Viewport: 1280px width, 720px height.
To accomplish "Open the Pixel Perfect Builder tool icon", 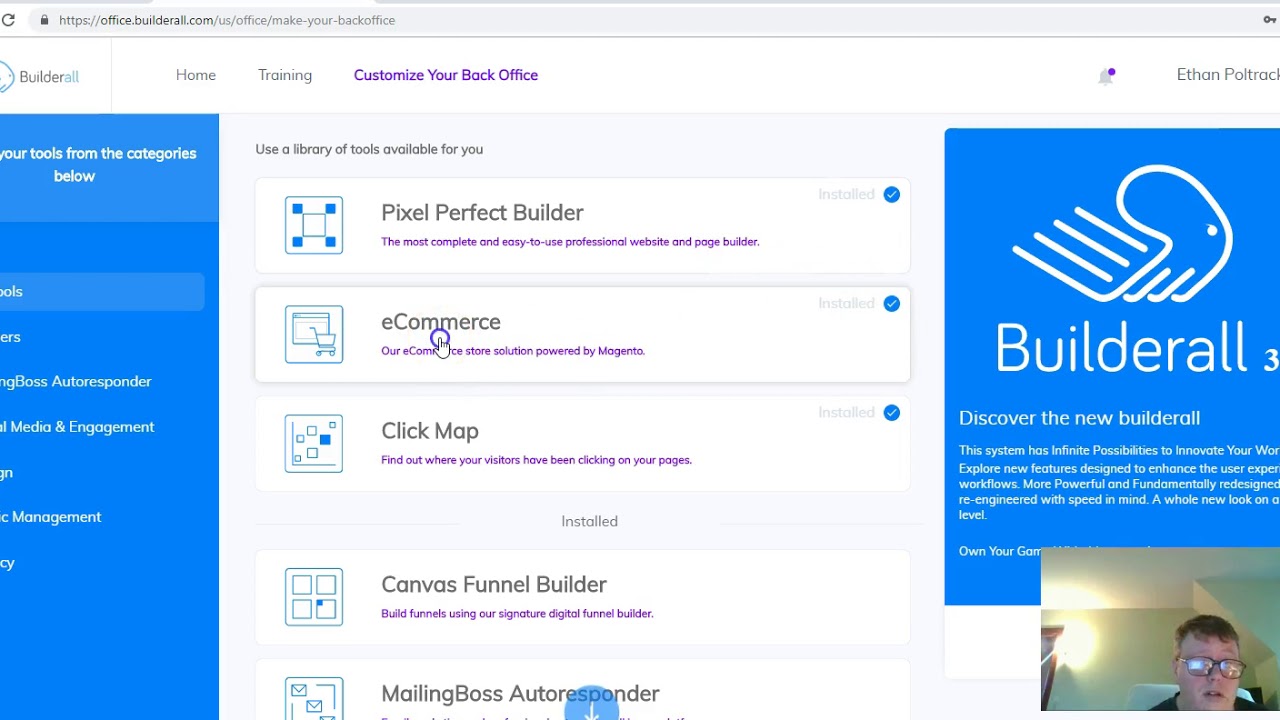I will click(x=314, y=225).
